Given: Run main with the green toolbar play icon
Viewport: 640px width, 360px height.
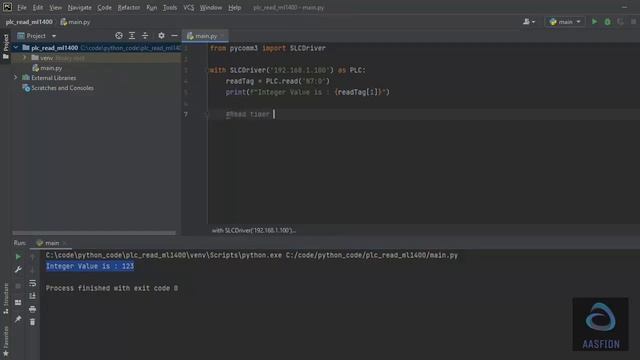Looking at the screenshot, I should point(594,22).
